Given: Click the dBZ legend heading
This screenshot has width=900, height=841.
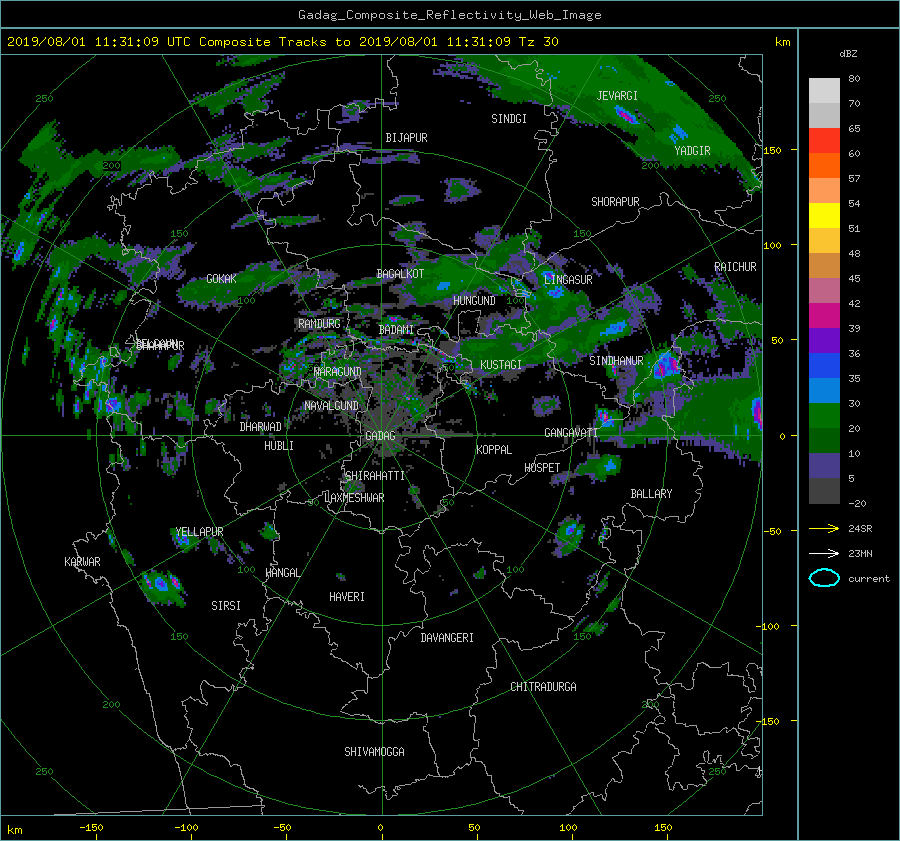Looking at the screenshot, I should 848,54.
